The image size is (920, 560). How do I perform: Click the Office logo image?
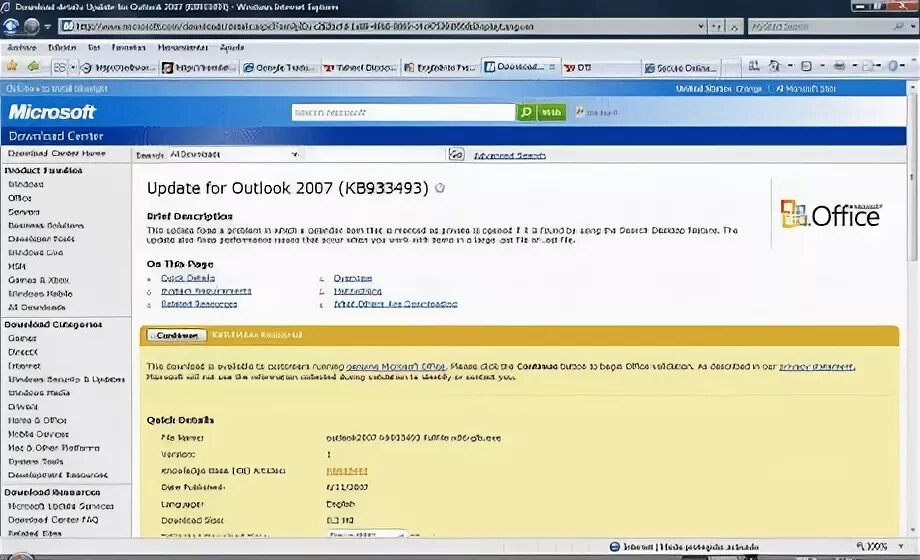tap(830, 214)
